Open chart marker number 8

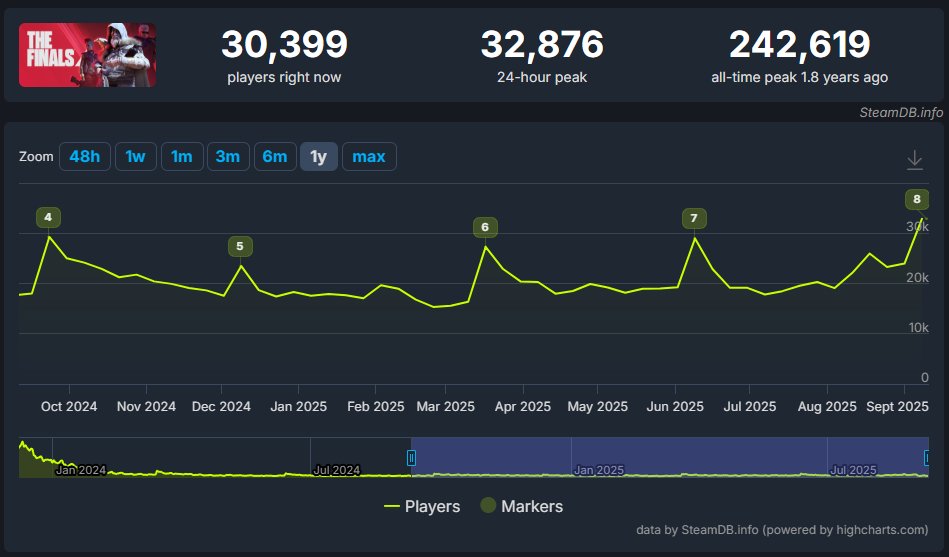[x=917, y=199]
